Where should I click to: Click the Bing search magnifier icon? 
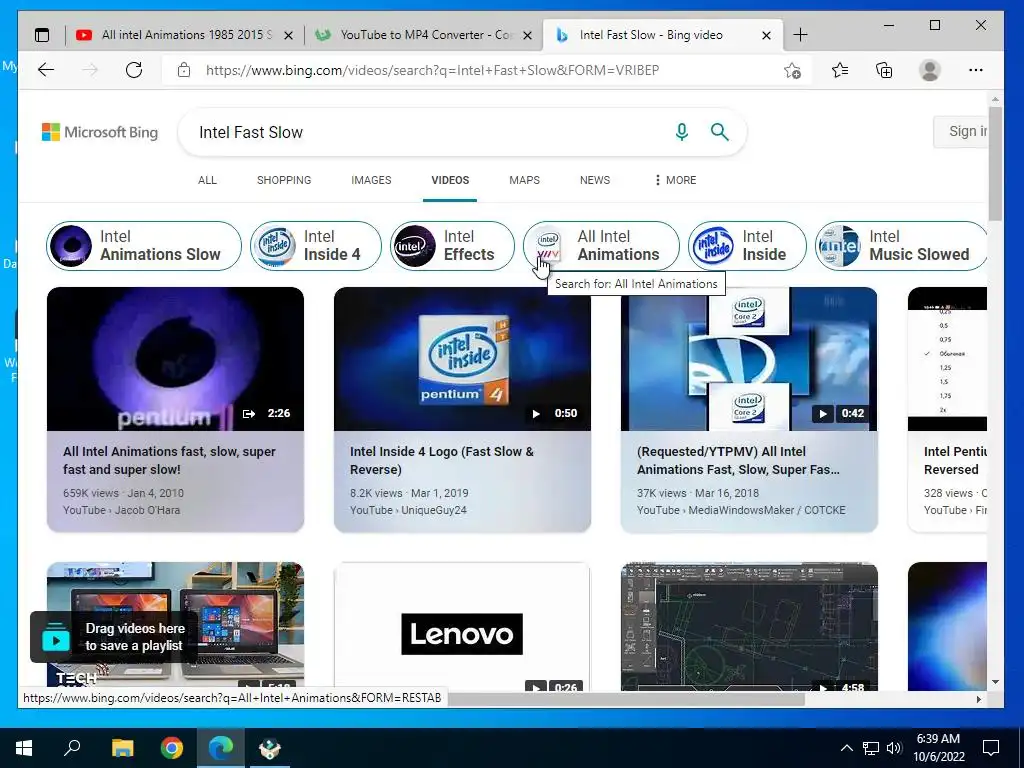[x=719, y=132]
